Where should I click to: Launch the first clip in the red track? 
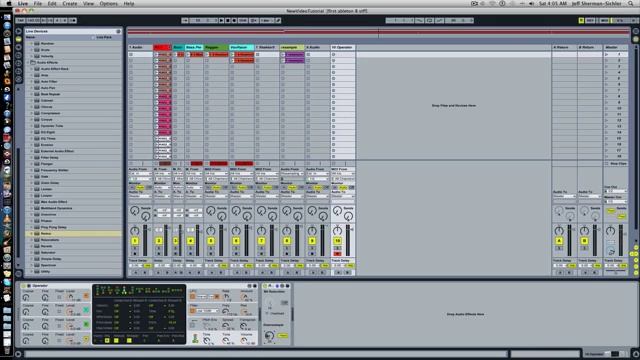point(156,54)
